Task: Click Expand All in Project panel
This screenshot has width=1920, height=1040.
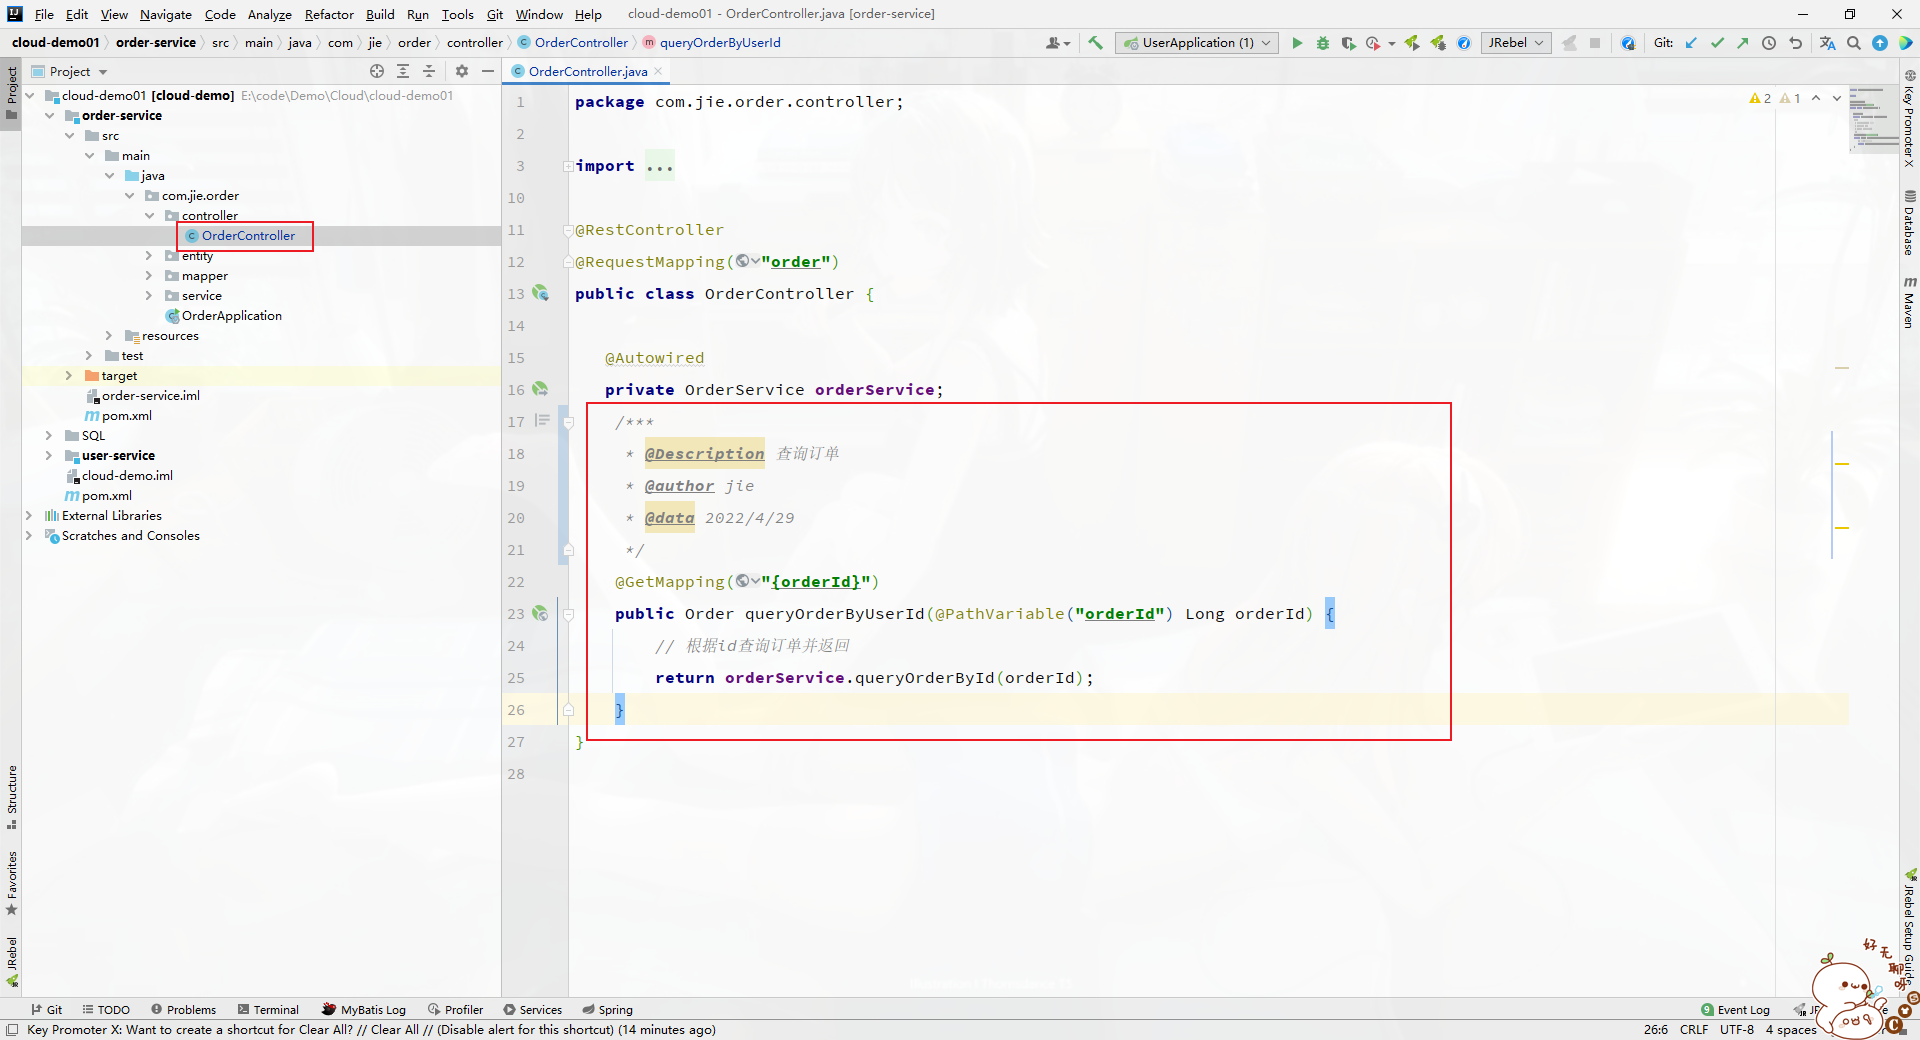Action: point(403,71)
